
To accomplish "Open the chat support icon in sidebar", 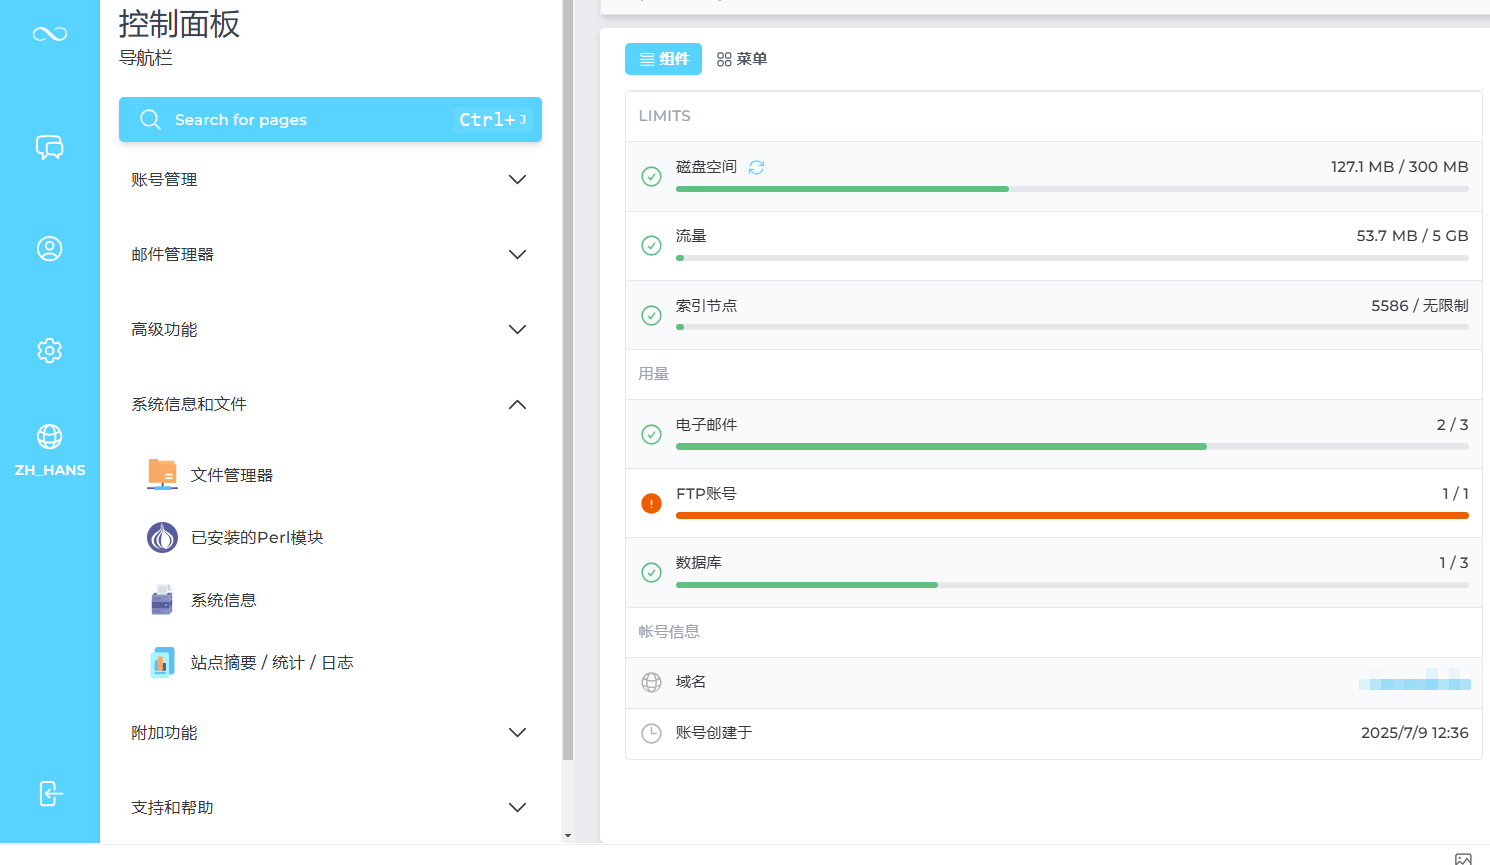I will point(49,148).
